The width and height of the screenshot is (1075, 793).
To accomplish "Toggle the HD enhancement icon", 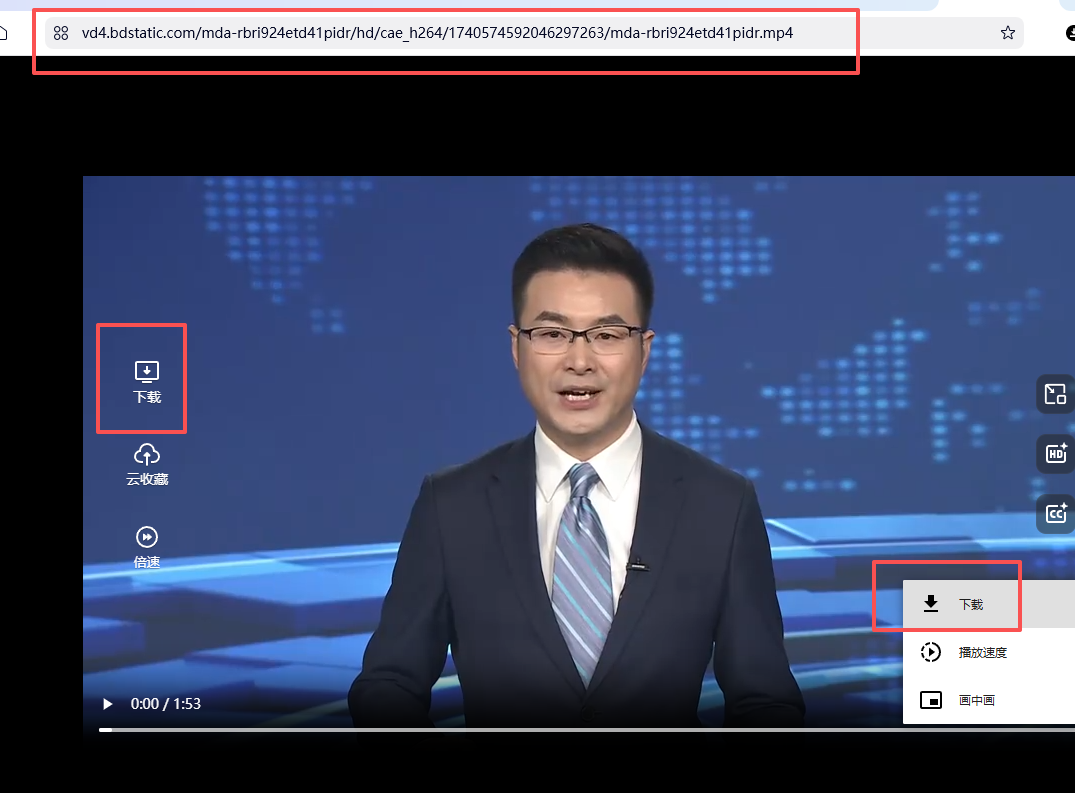I will pyautogui.click(x=1056, y=454).
